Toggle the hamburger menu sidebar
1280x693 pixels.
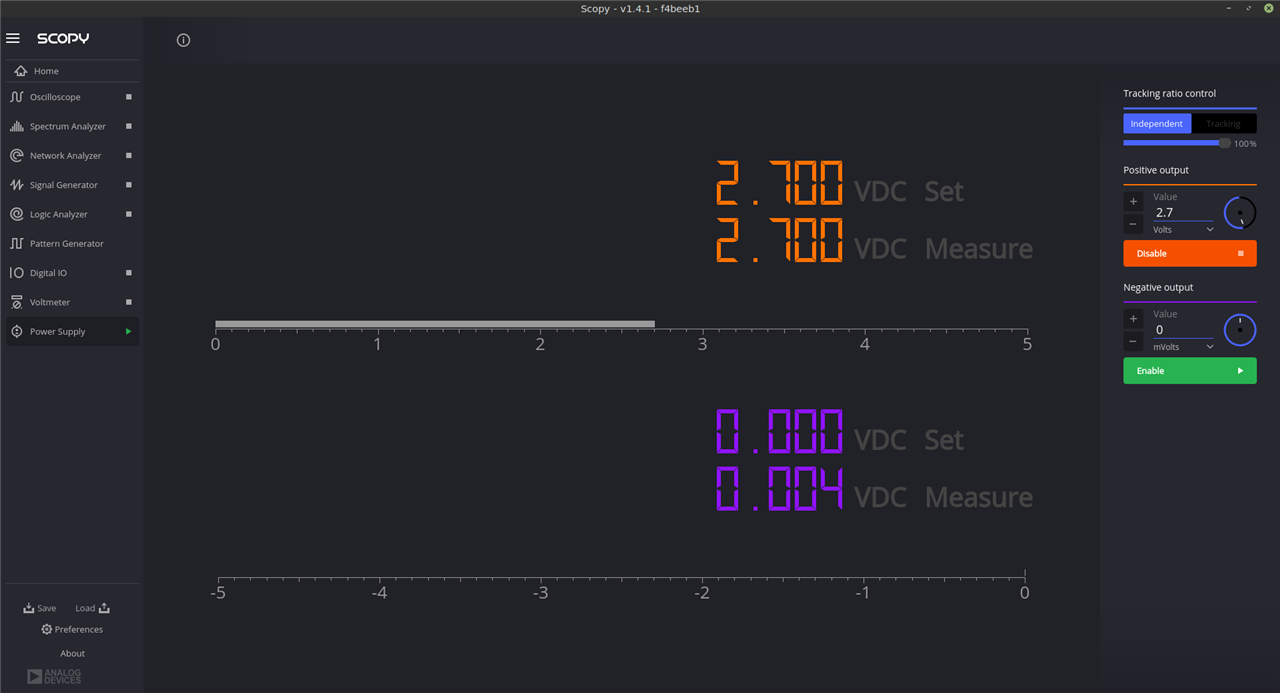(x=13, y=38)
